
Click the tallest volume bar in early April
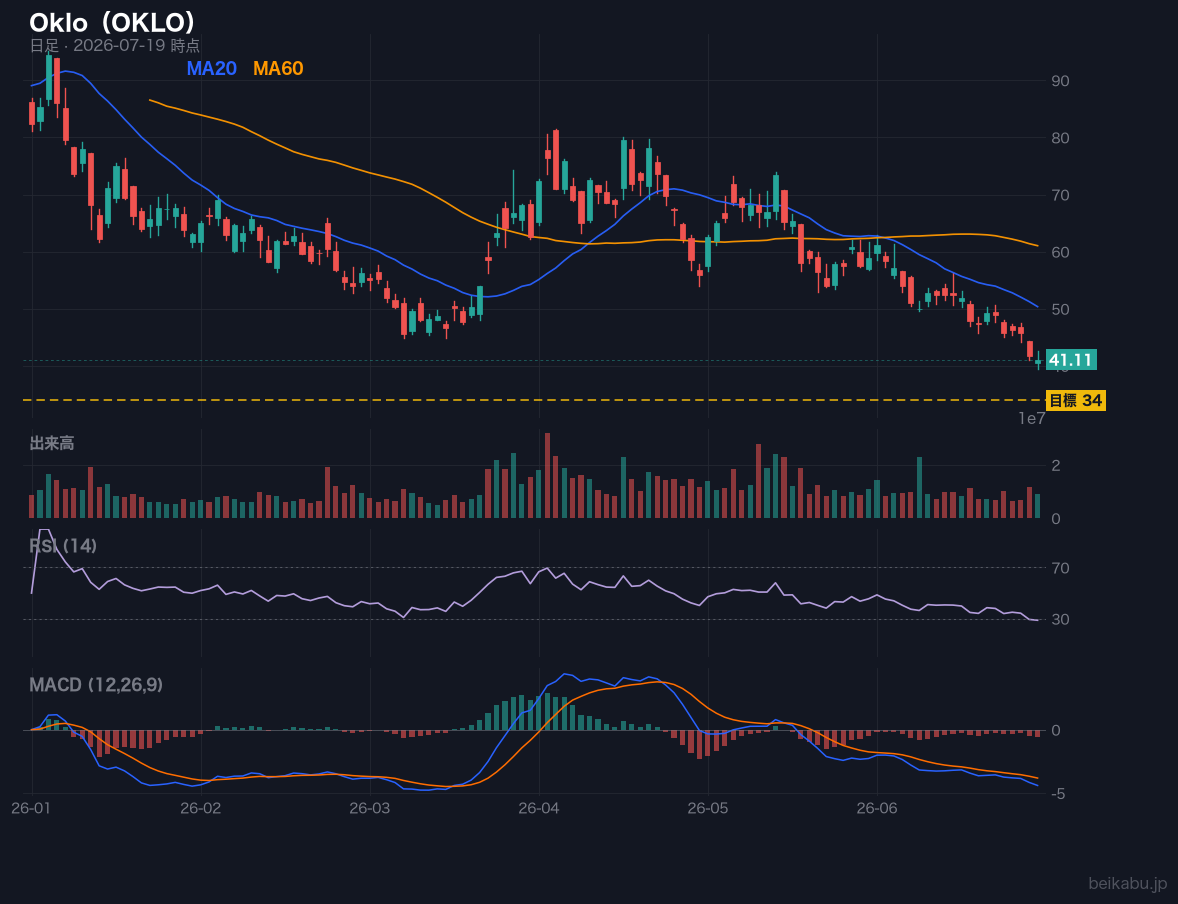tap(547, 476)
